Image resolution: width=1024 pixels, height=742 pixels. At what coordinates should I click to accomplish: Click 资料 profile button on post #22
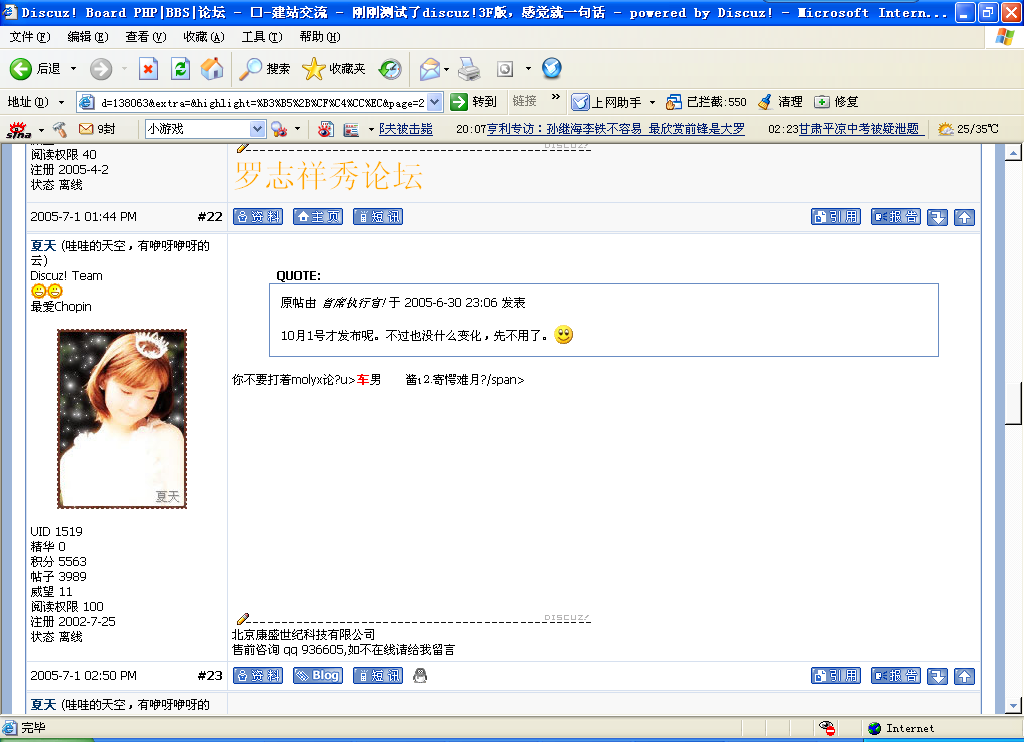pos(258,217)
